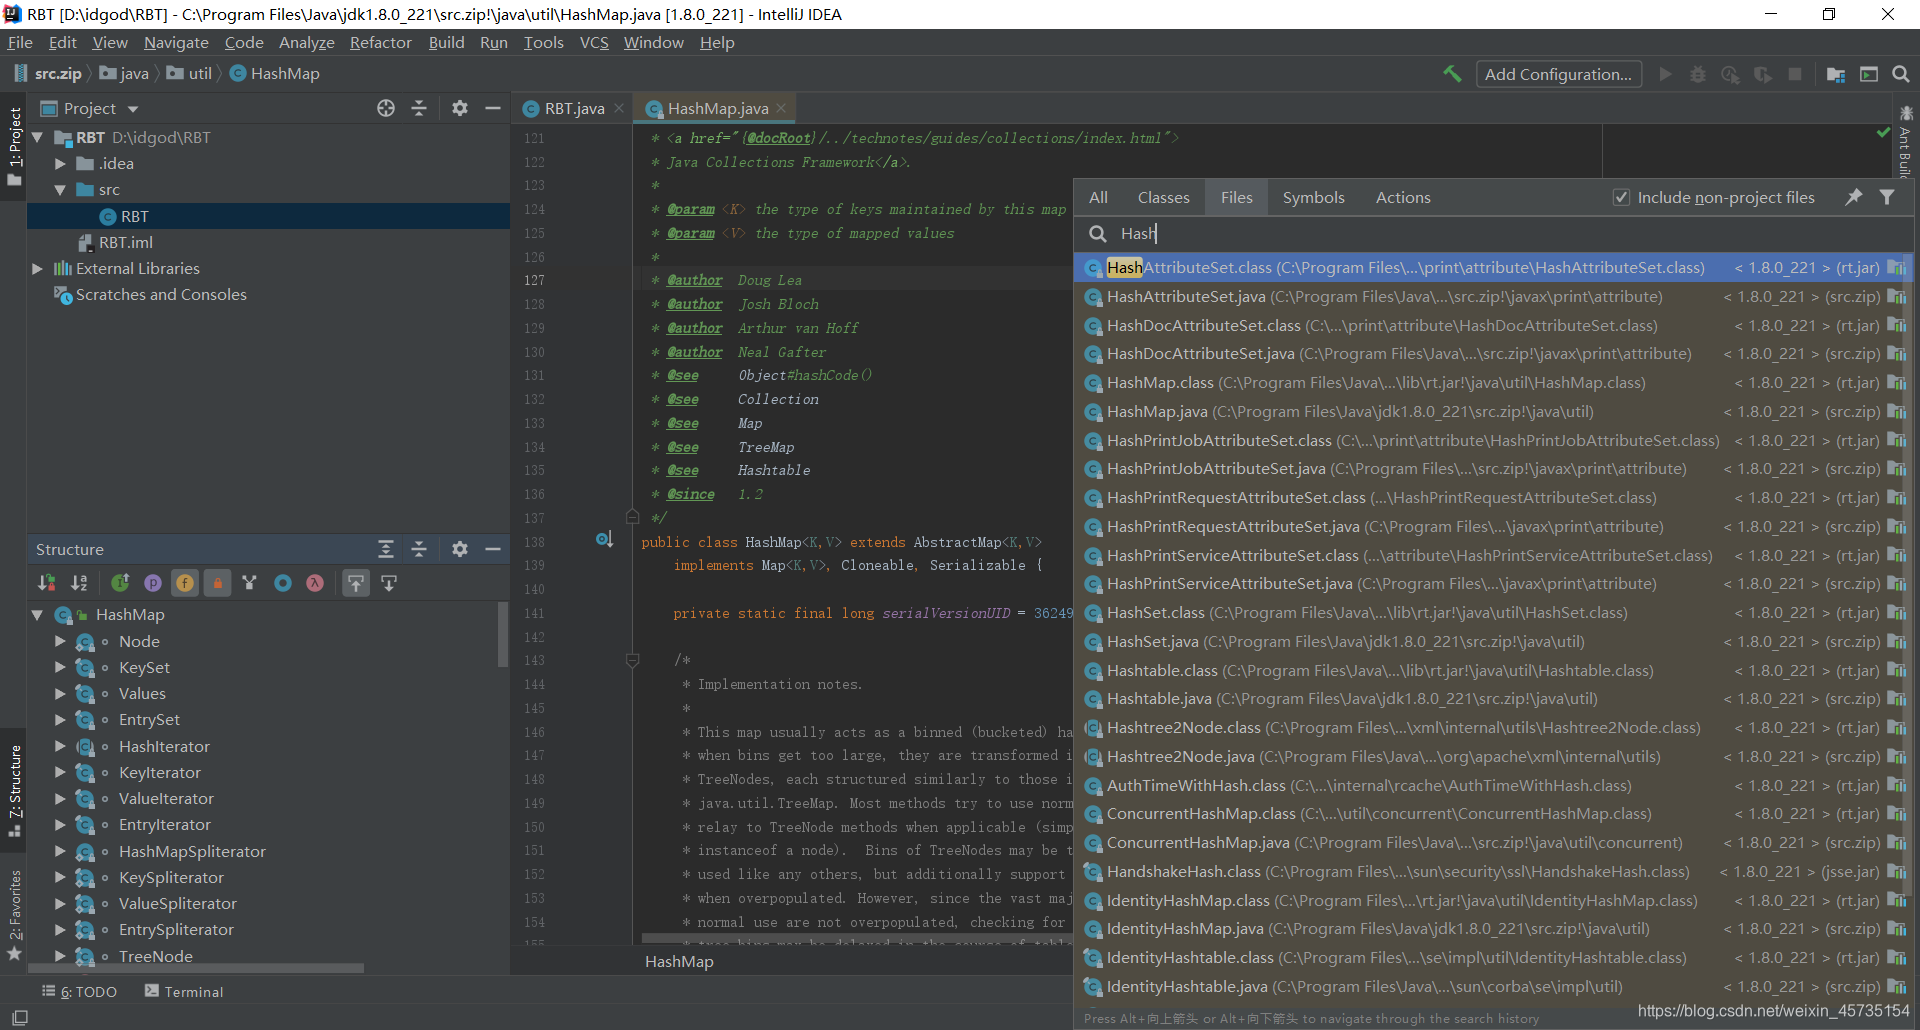Expand External Libraries node
This screenshot has height=1030, width=1920.
[x=37, y=268]
